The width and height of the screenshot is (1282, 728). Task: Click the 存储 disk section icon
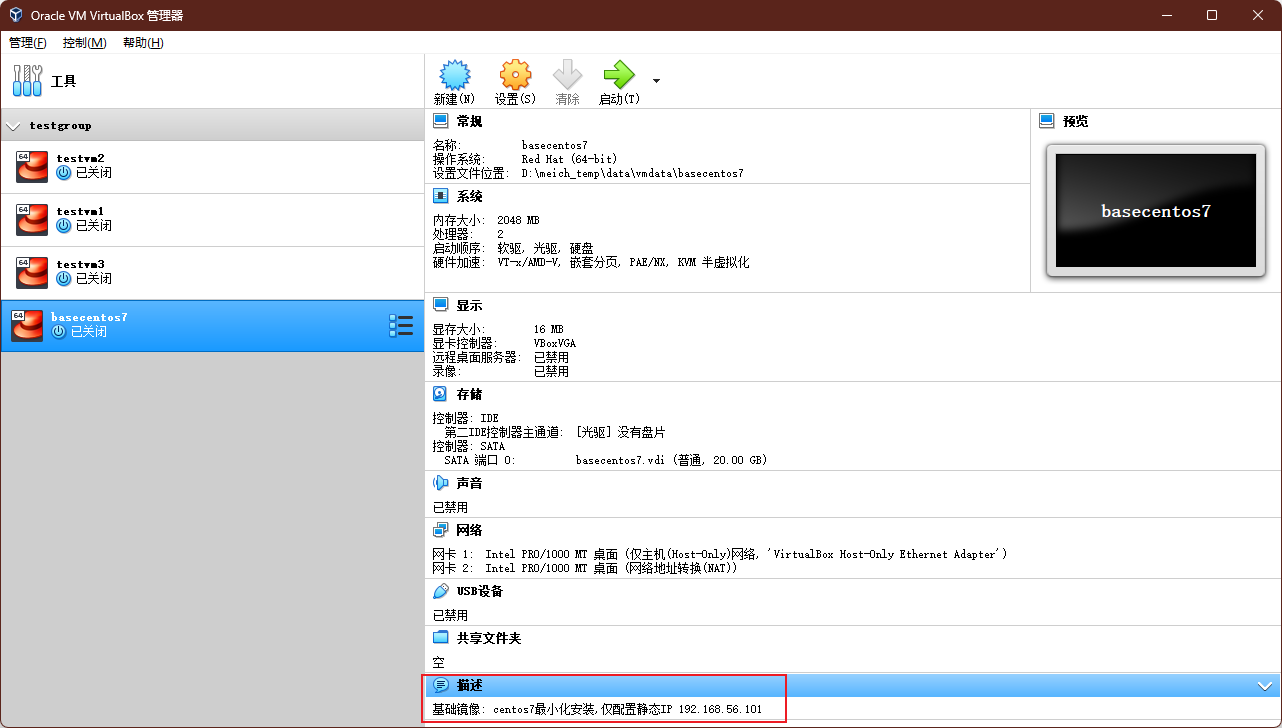coord(440,394)
